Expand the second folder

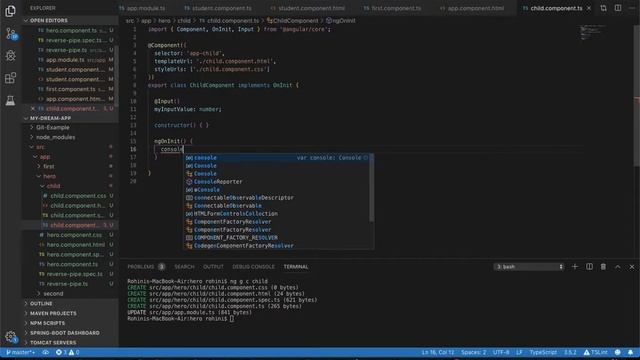pyautogui.click(x=53, y=293)
